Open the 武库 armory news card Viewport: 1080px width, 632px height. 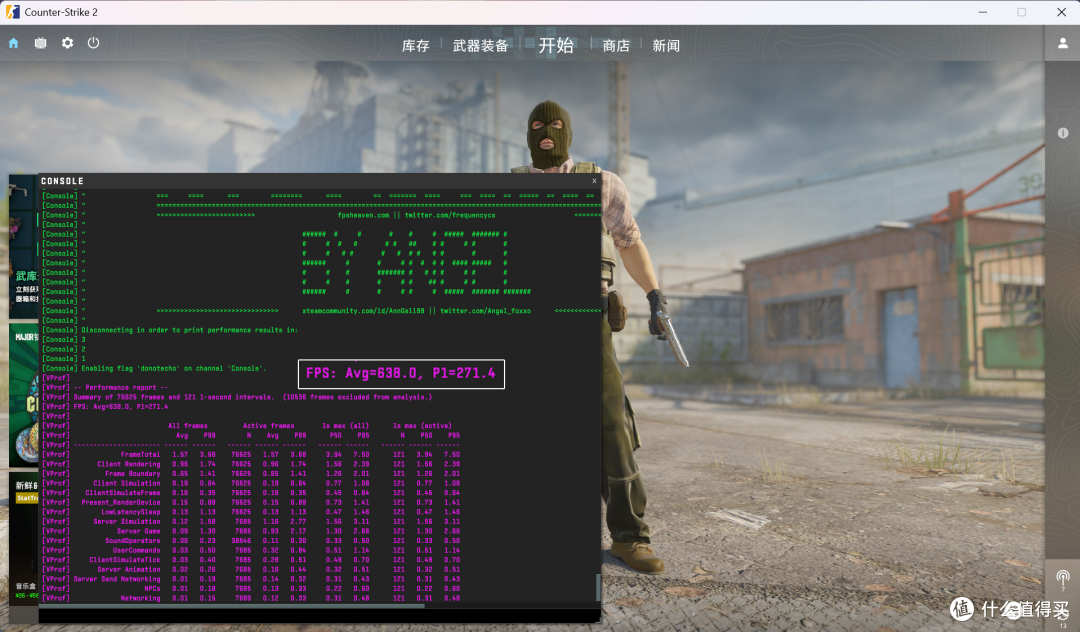tap(24, 246)
